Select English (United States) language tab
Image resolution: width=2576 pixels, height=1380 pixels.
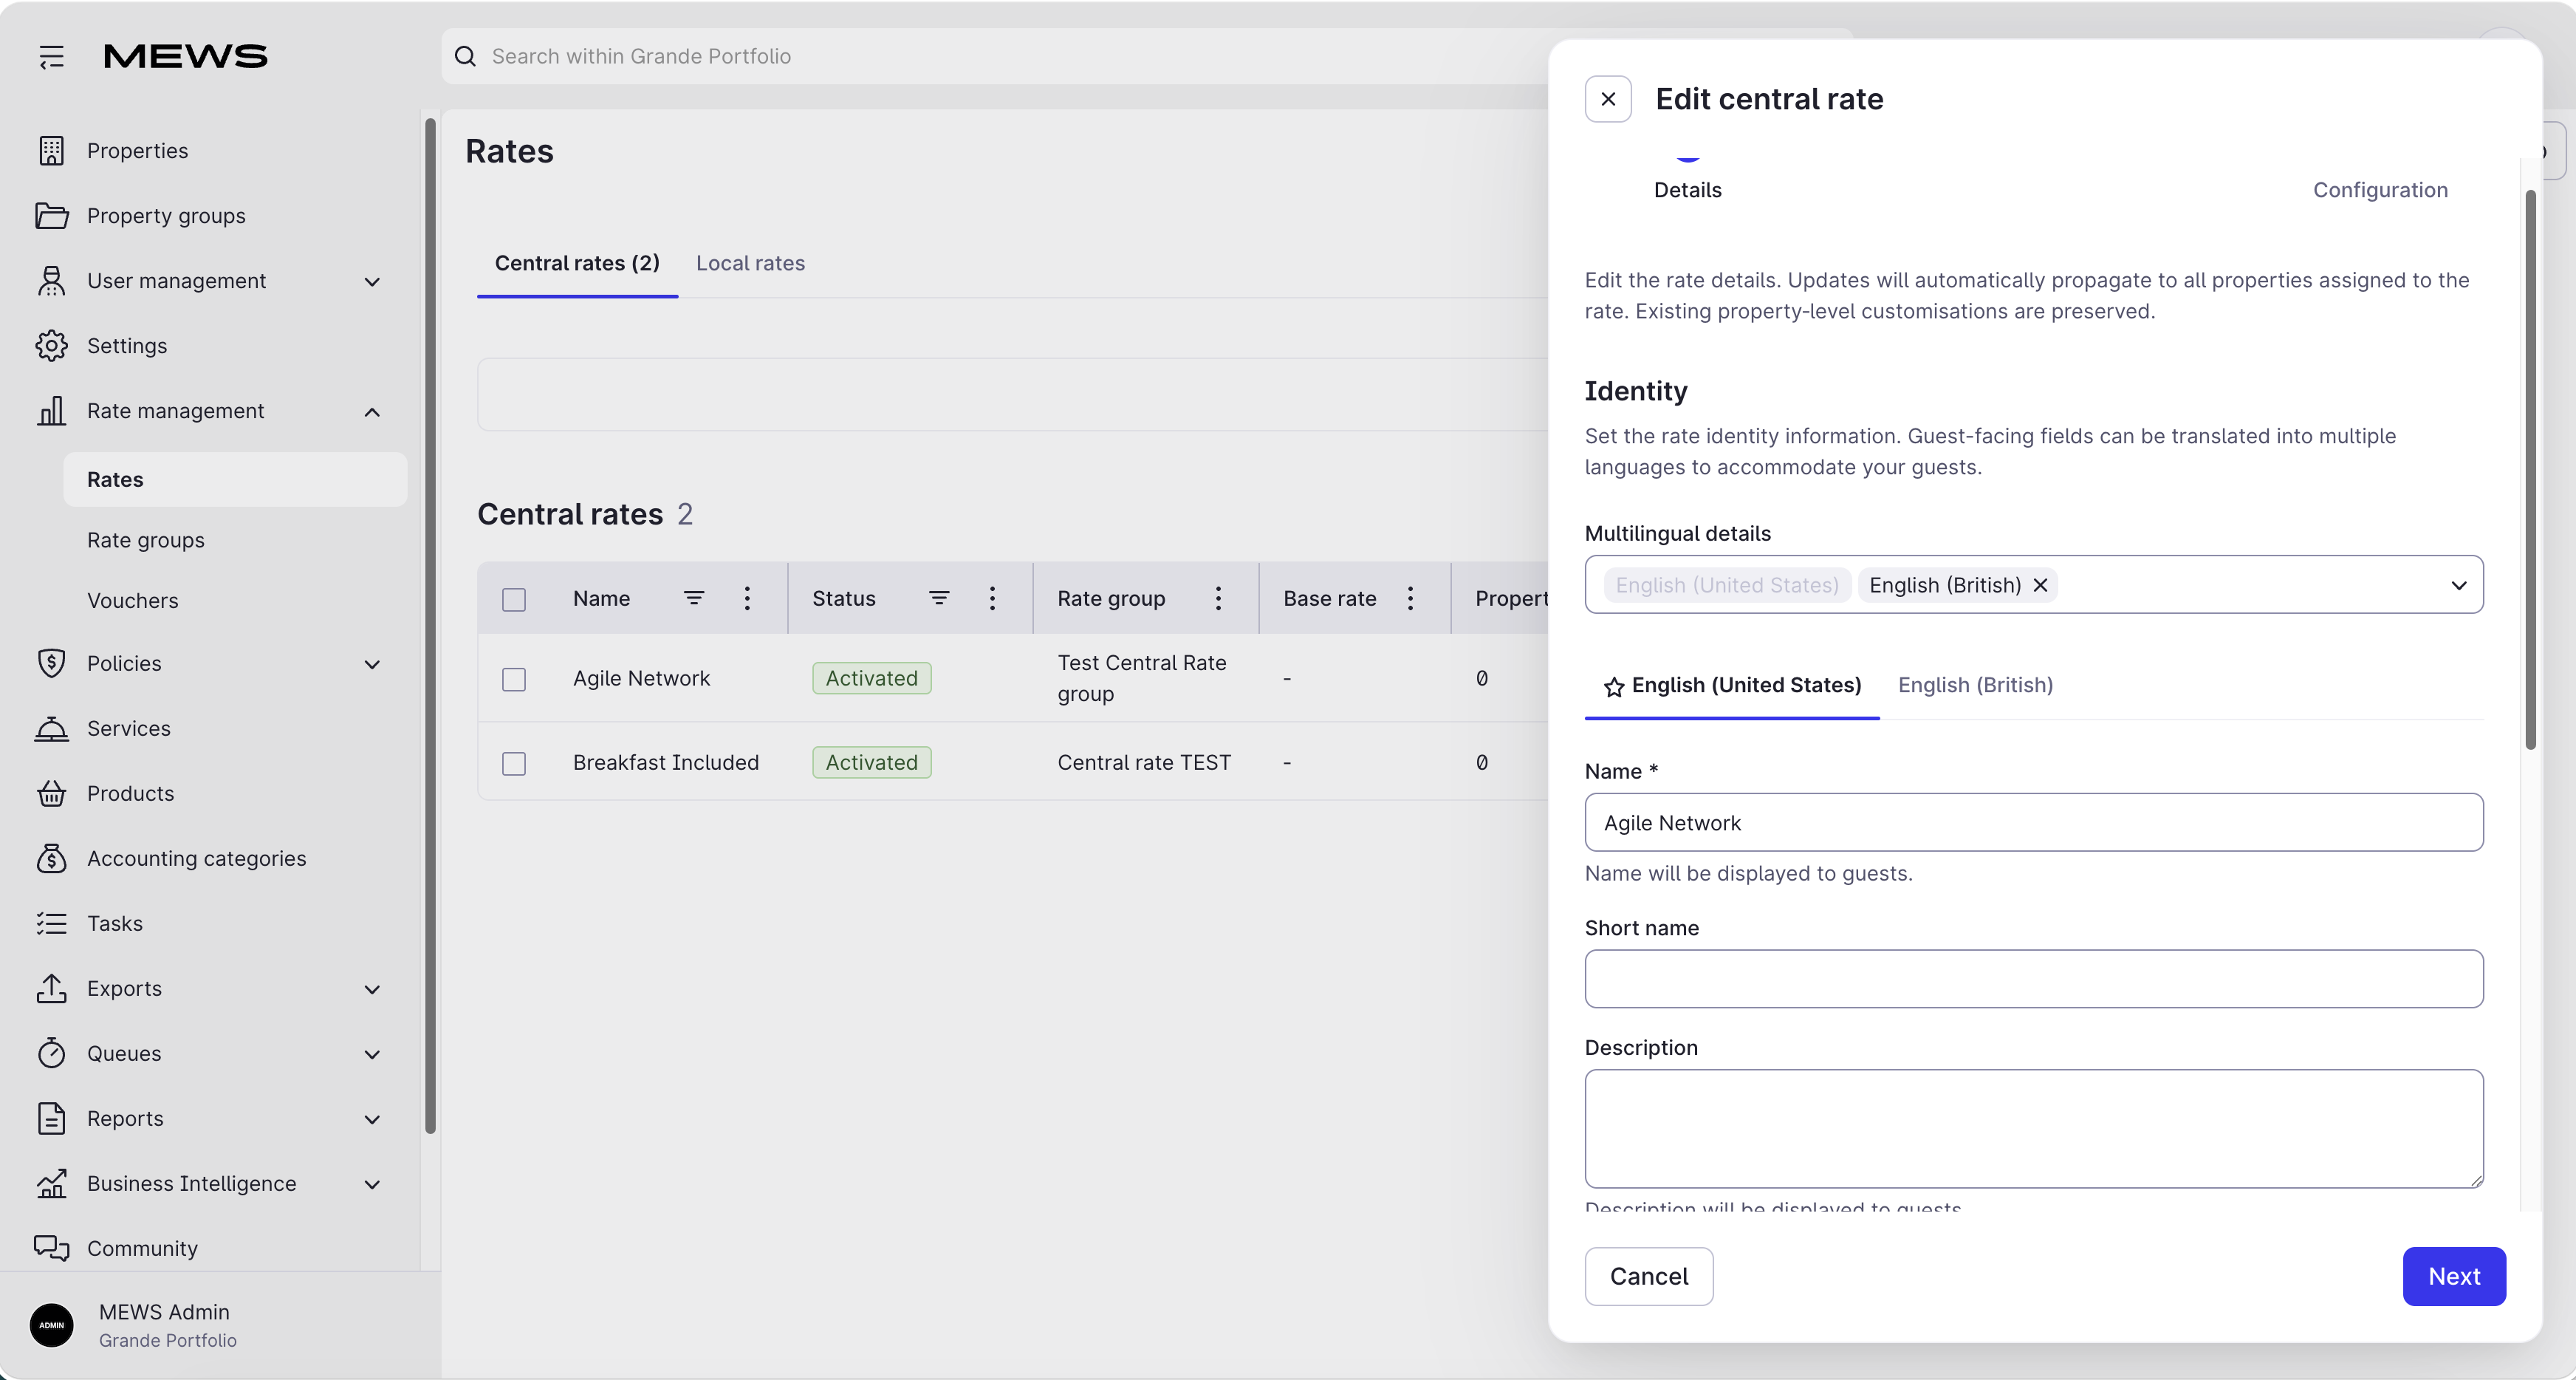click(1732, 685)
